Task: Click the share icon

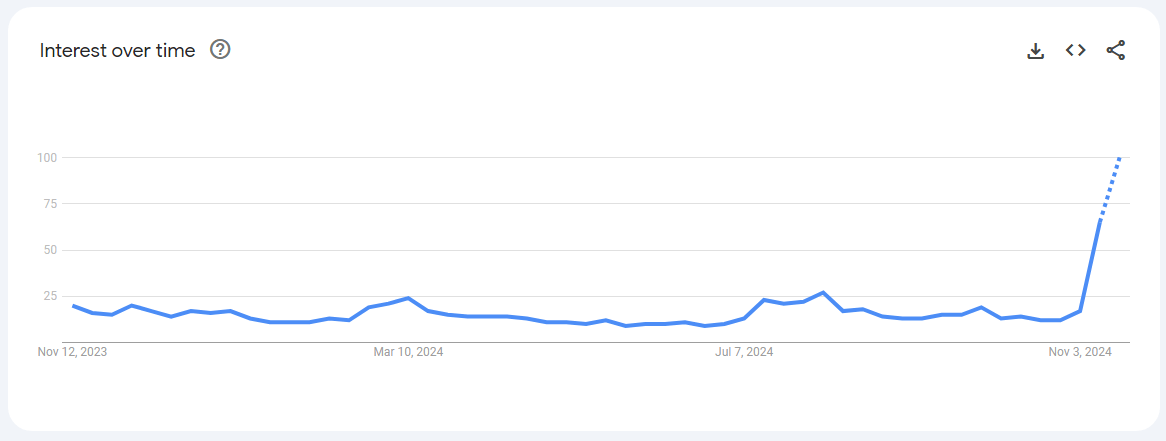Action: [x=1116, y=50]
